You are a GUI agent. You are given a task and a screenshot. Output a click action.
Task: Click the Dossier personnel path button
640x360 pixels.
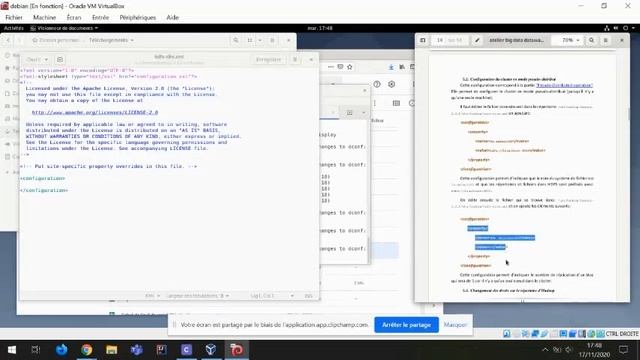pos(56,40)
